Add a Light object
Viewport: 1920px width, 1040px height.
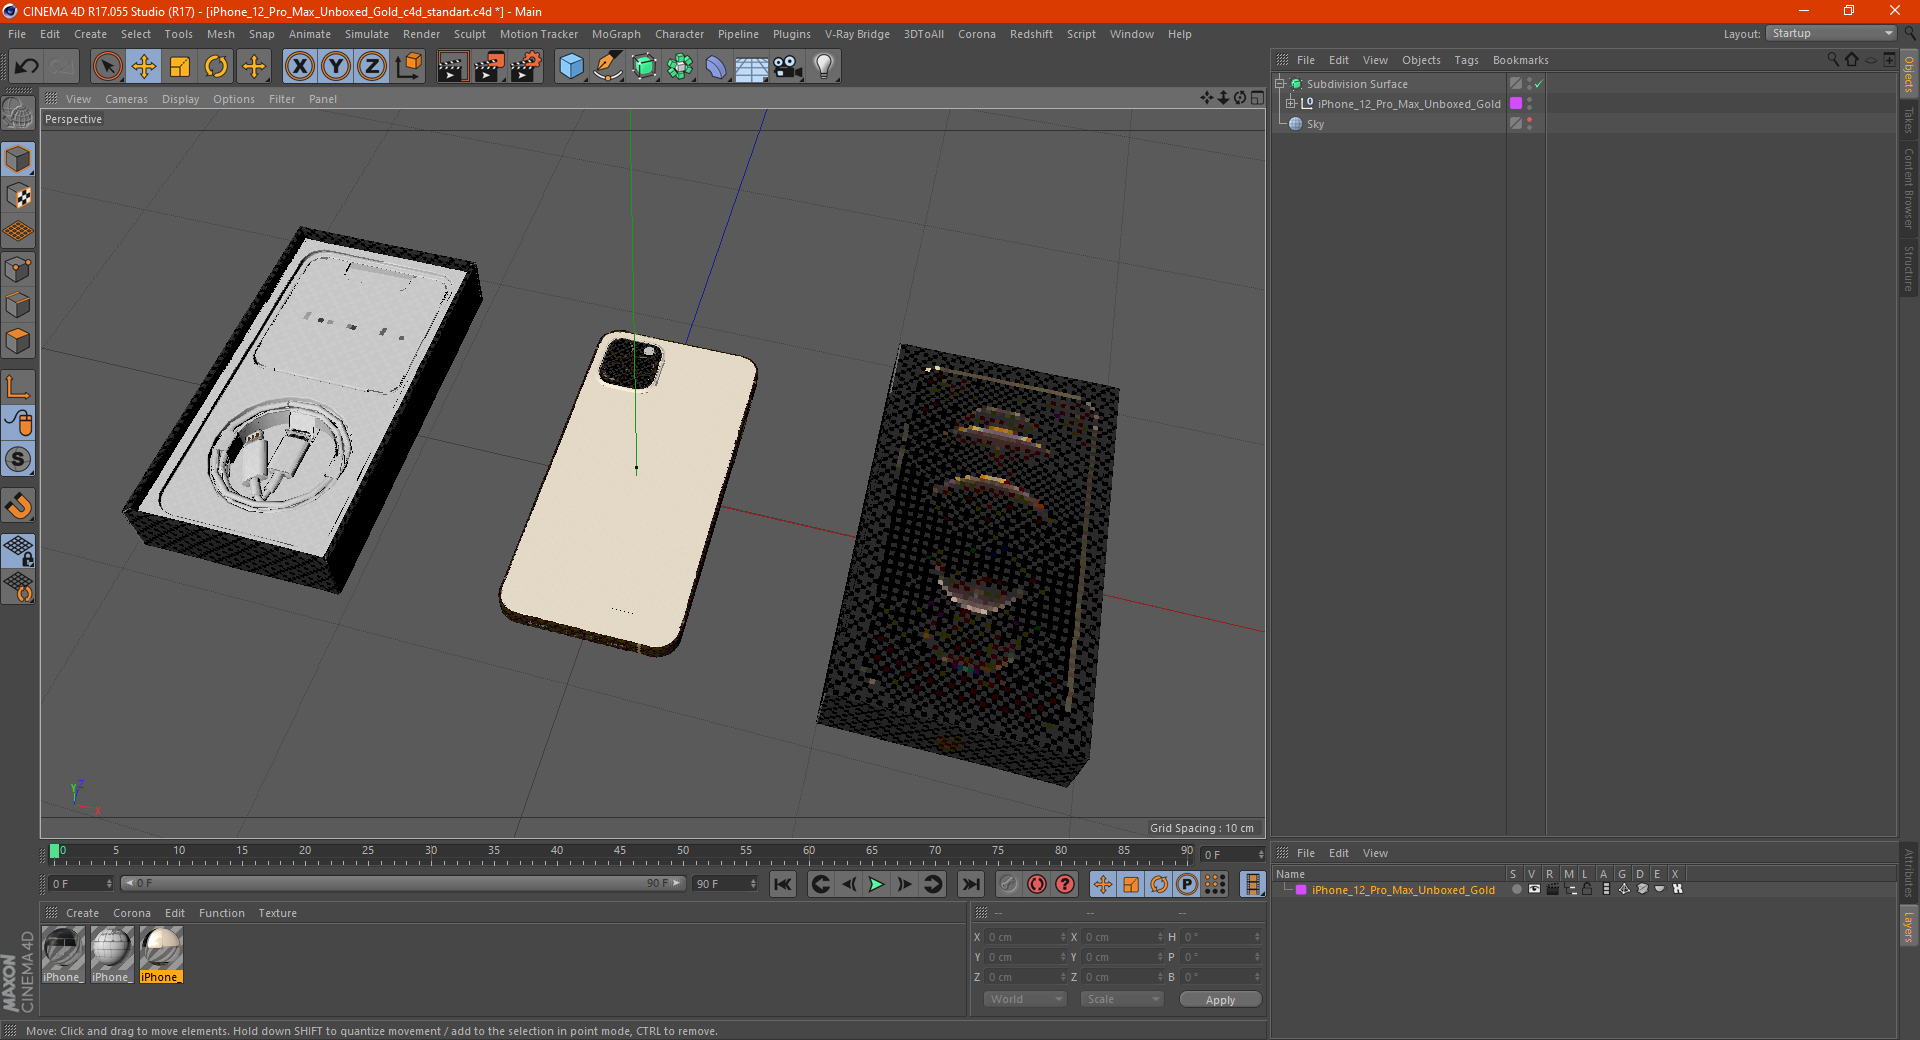824,67
